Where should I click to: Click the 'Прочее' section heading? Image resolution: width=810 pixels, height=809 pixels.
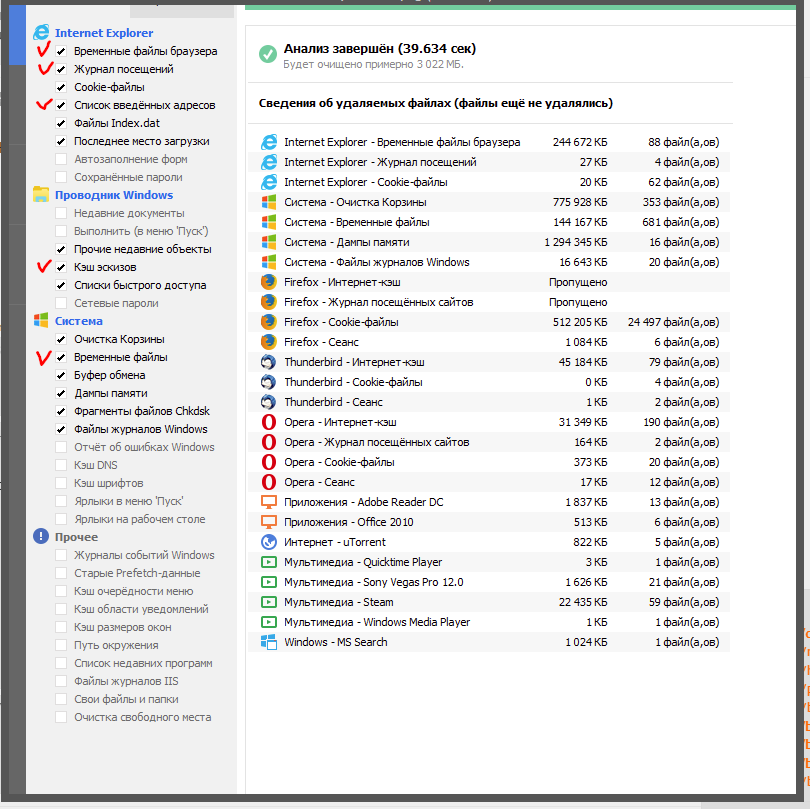coord(76,537)
